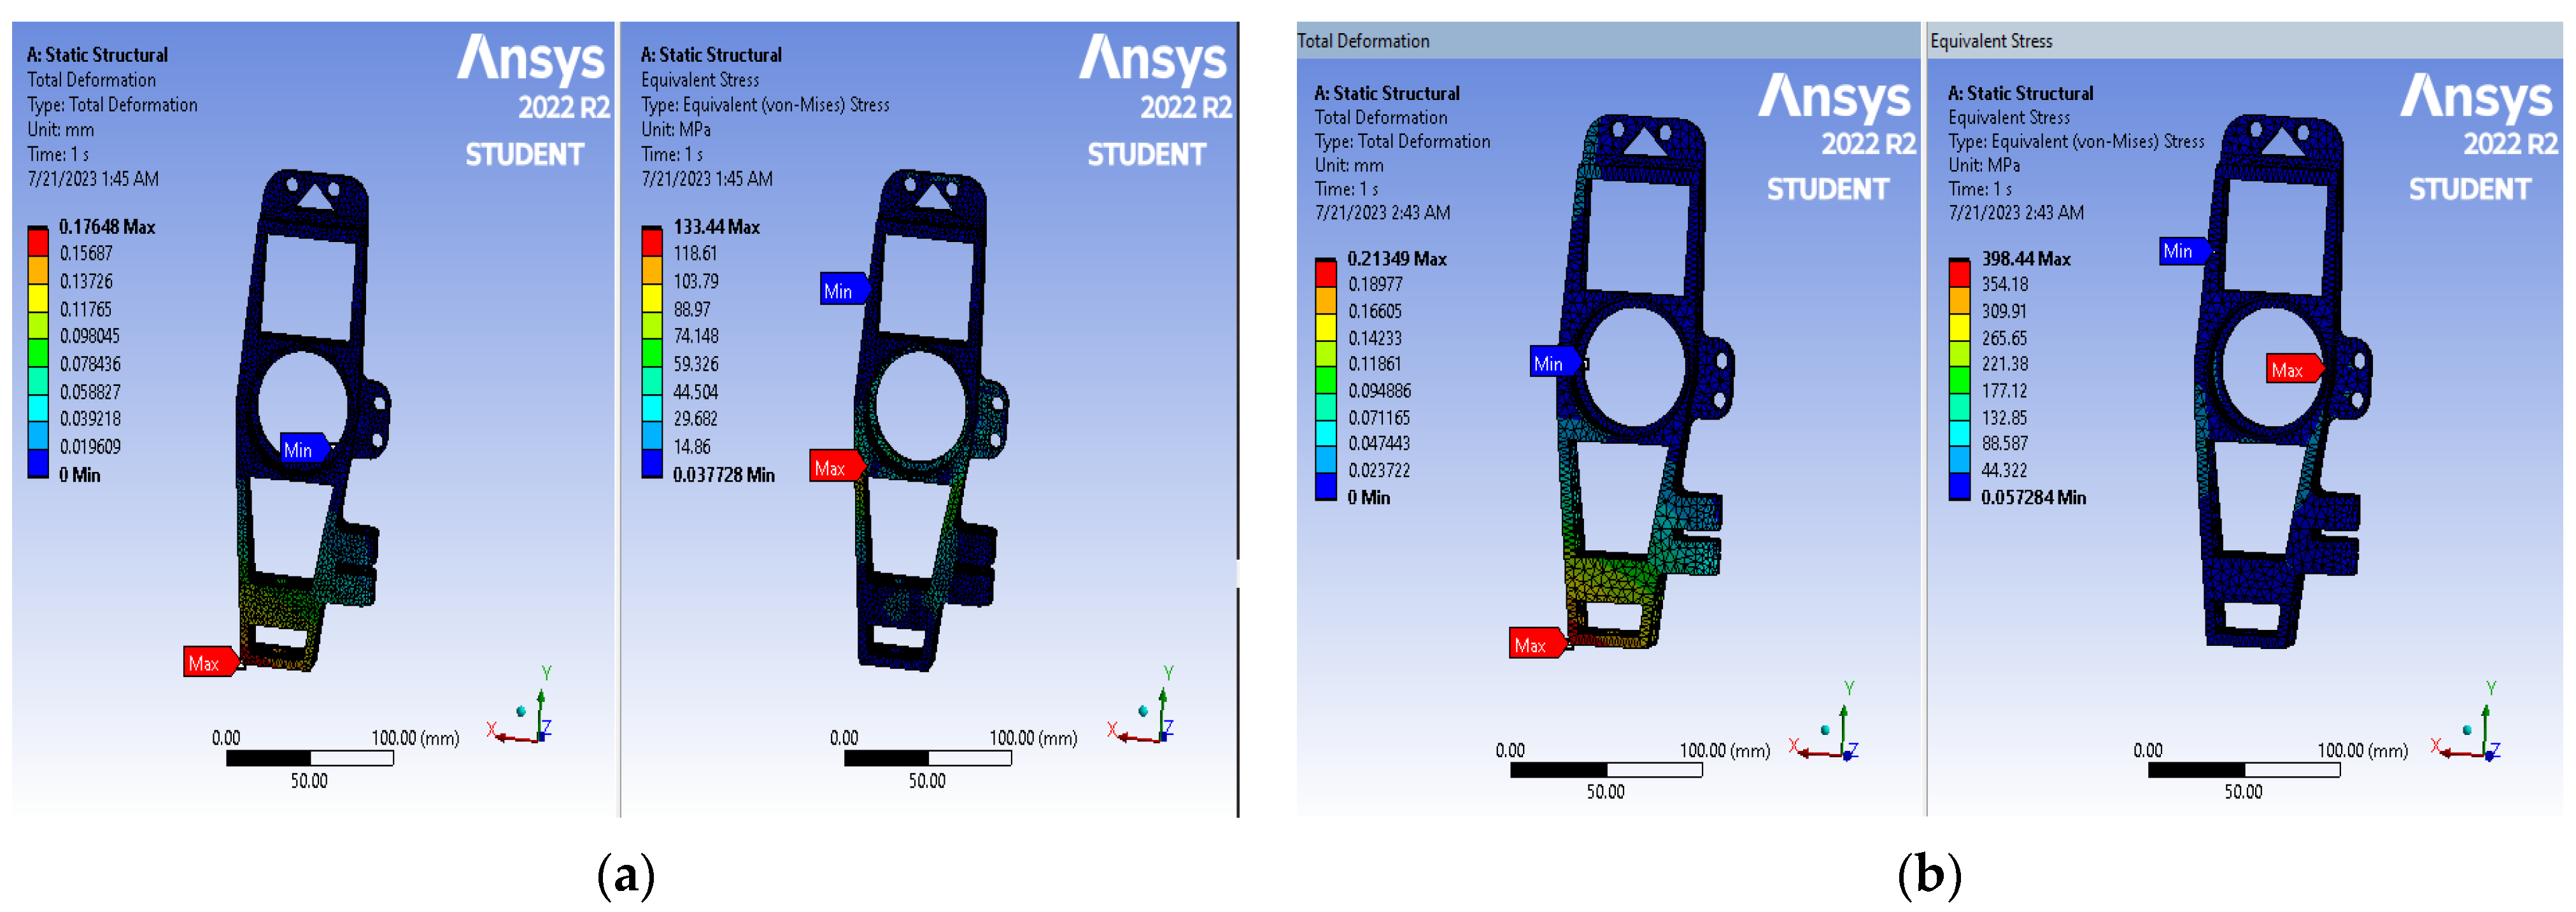This screenshot has width=2576, height=912.
Task: Click the Min label in the 398.44 stress view
Action: pyautogui.click(x=2180, y=251)
